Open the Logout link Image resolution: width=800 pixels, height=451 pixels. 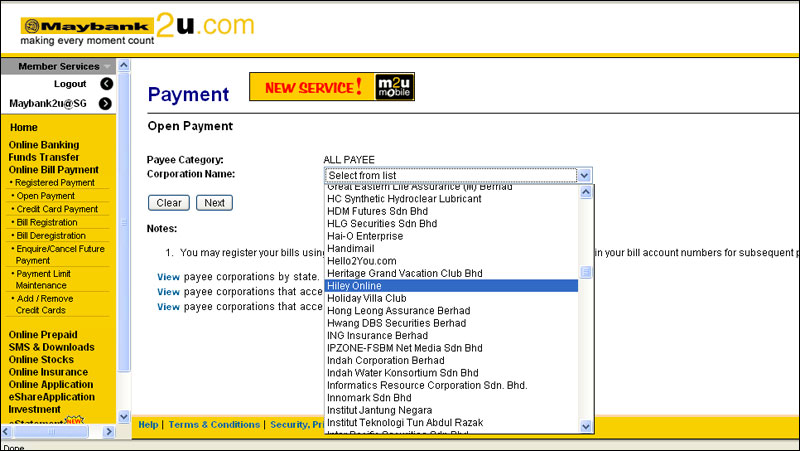tap(70, 84)
